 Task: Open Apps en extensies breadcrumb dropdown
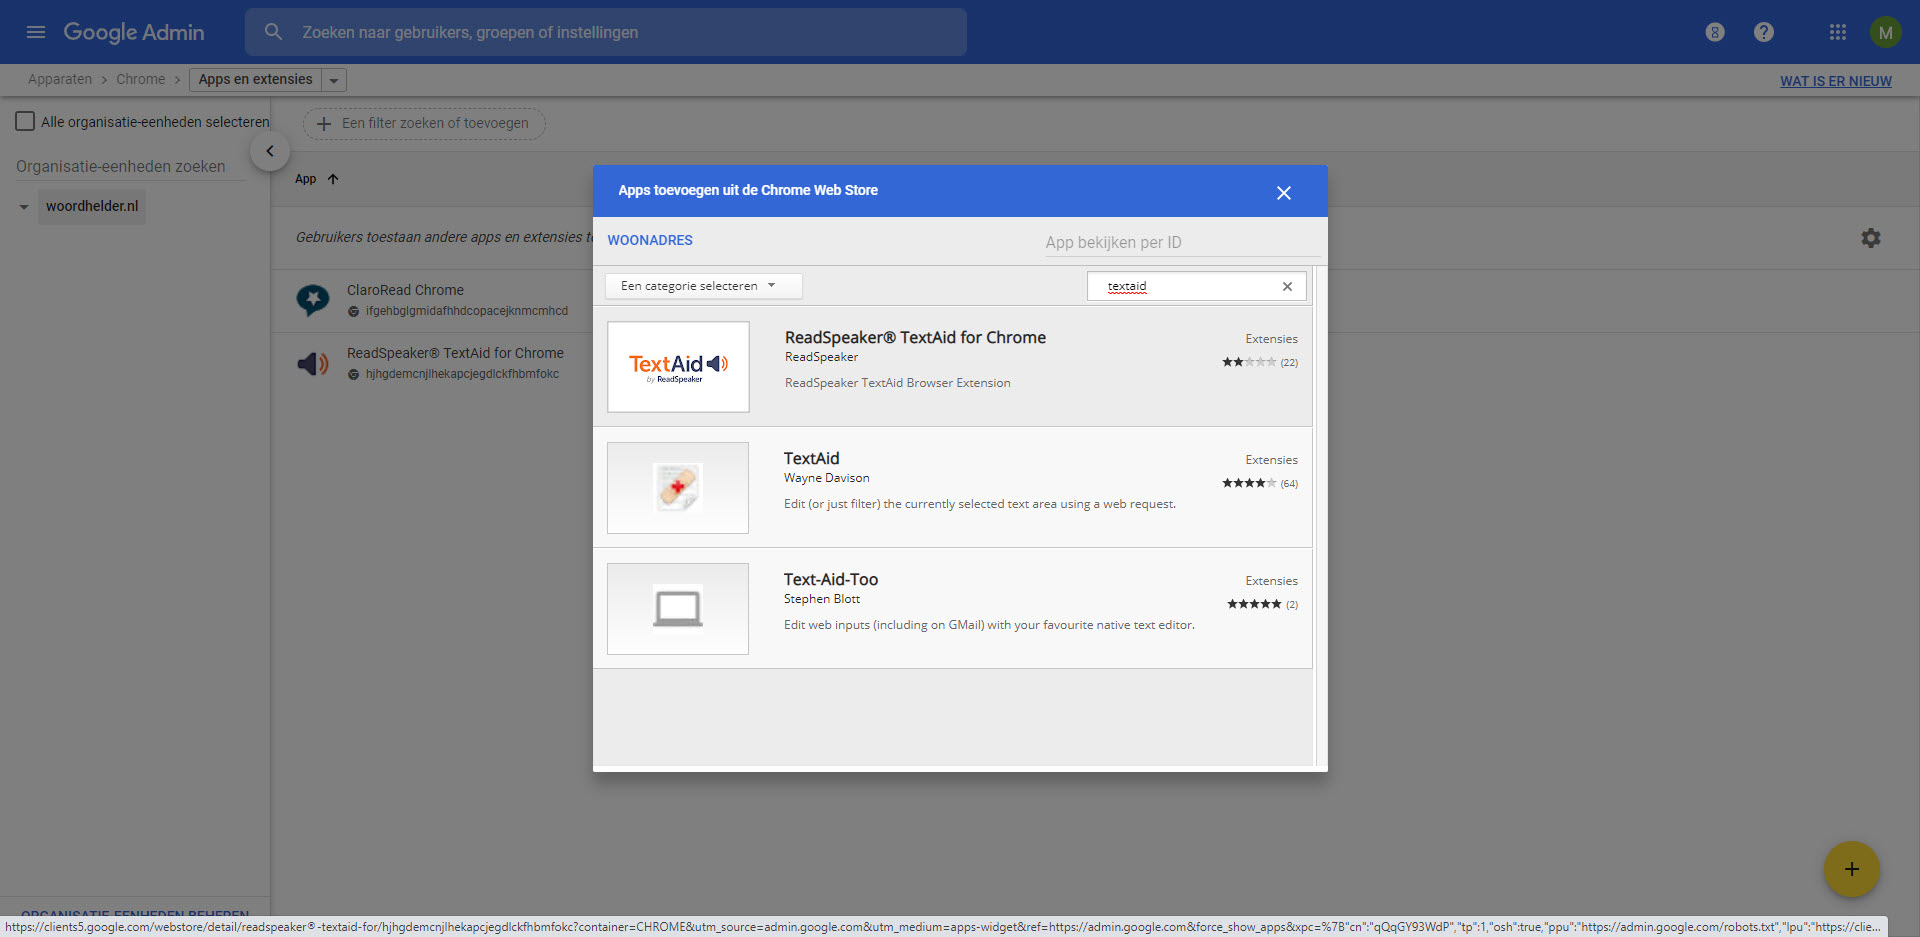point(334,80)
